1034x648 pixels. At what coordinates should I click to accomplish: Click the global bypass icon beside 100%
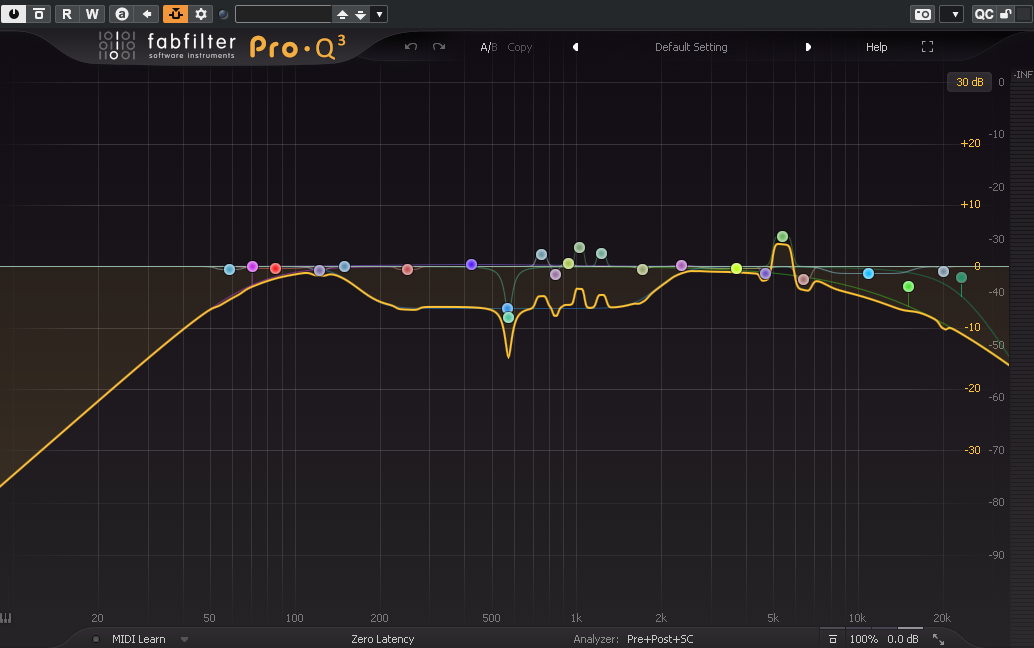pyautogui.click(x=833, y=639)
